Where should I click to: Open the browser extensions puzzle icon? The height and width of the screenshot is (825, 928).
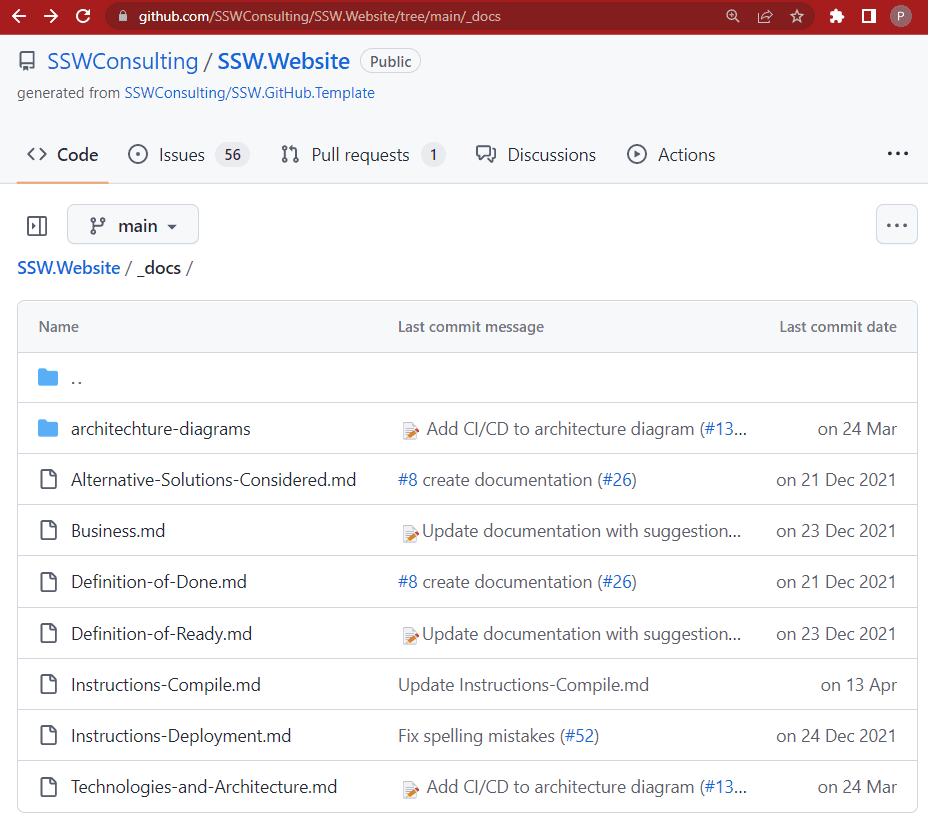(x=837, y=16)
